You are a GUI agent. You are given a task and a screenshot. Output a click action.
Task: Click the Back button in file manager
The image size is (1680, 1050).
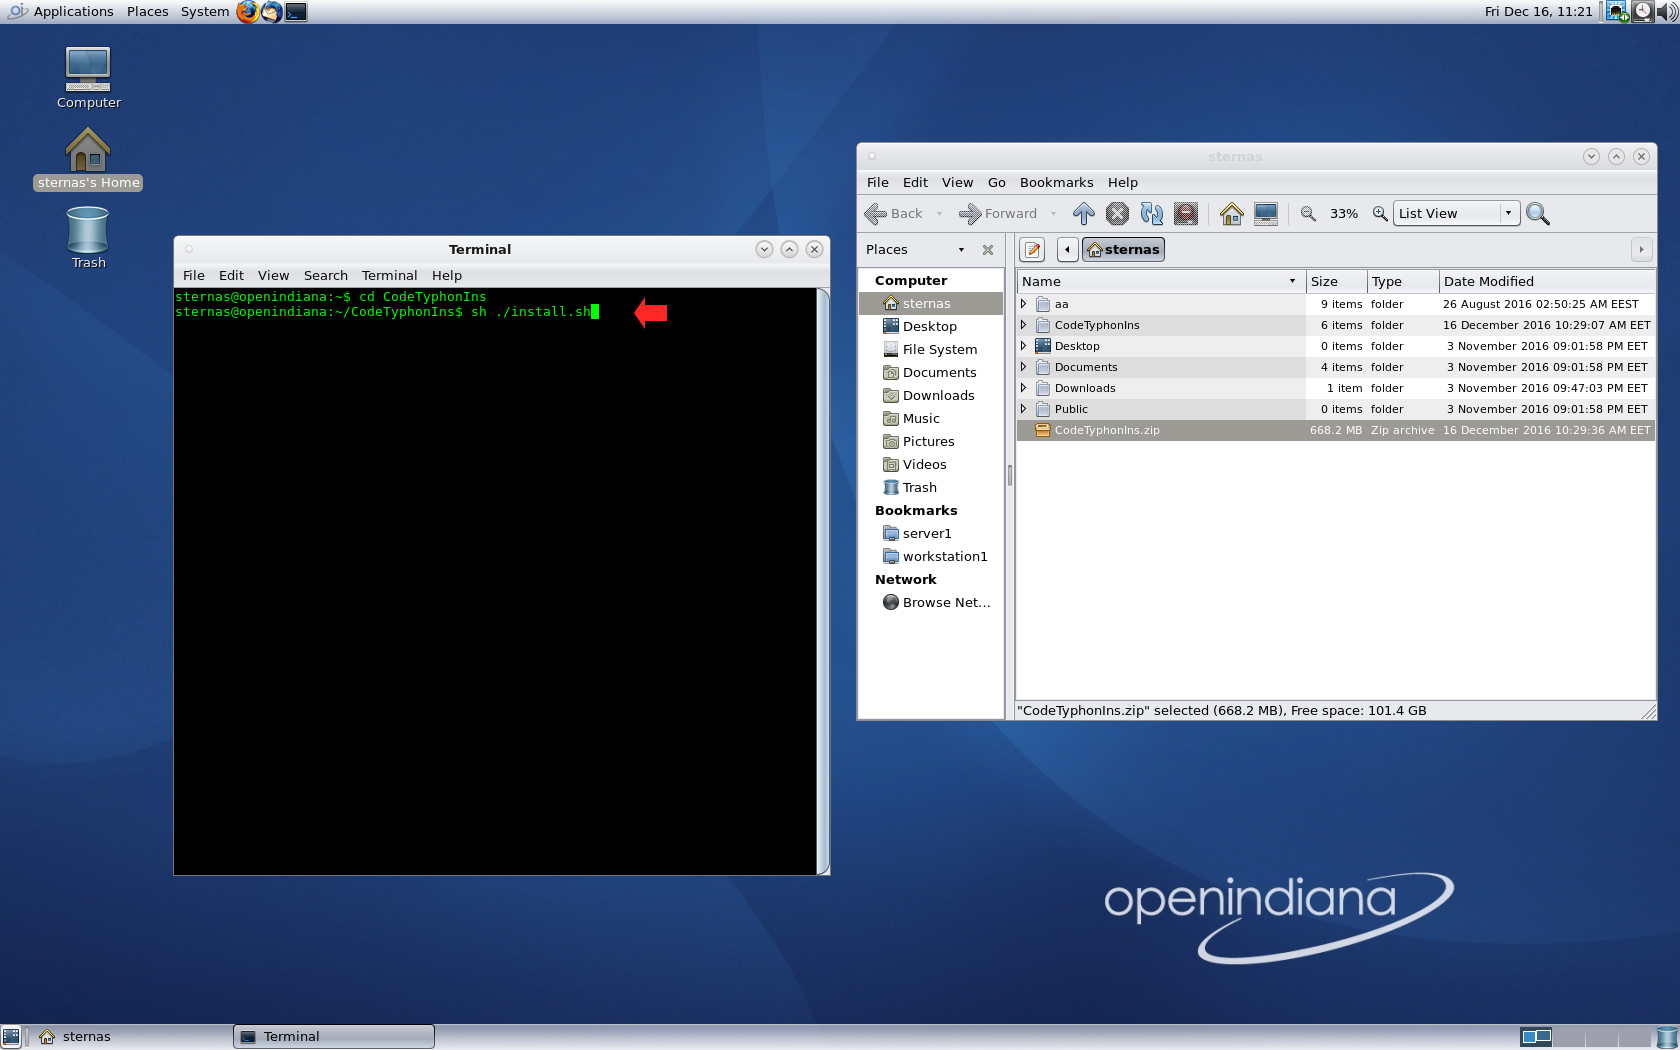pyautogui.click(x=895, y=213)
